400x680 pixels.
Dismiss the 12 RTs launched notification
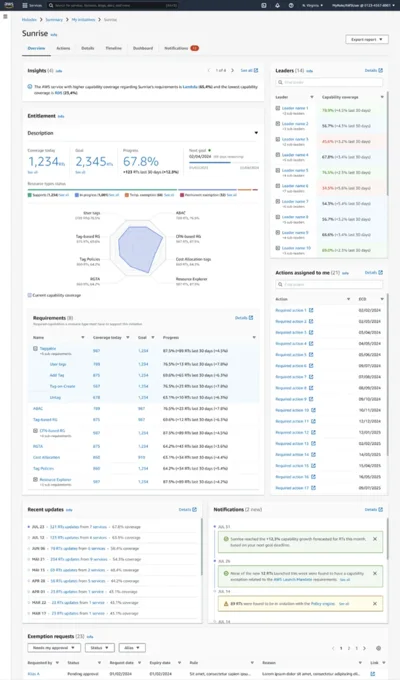(x=375, y=573)
